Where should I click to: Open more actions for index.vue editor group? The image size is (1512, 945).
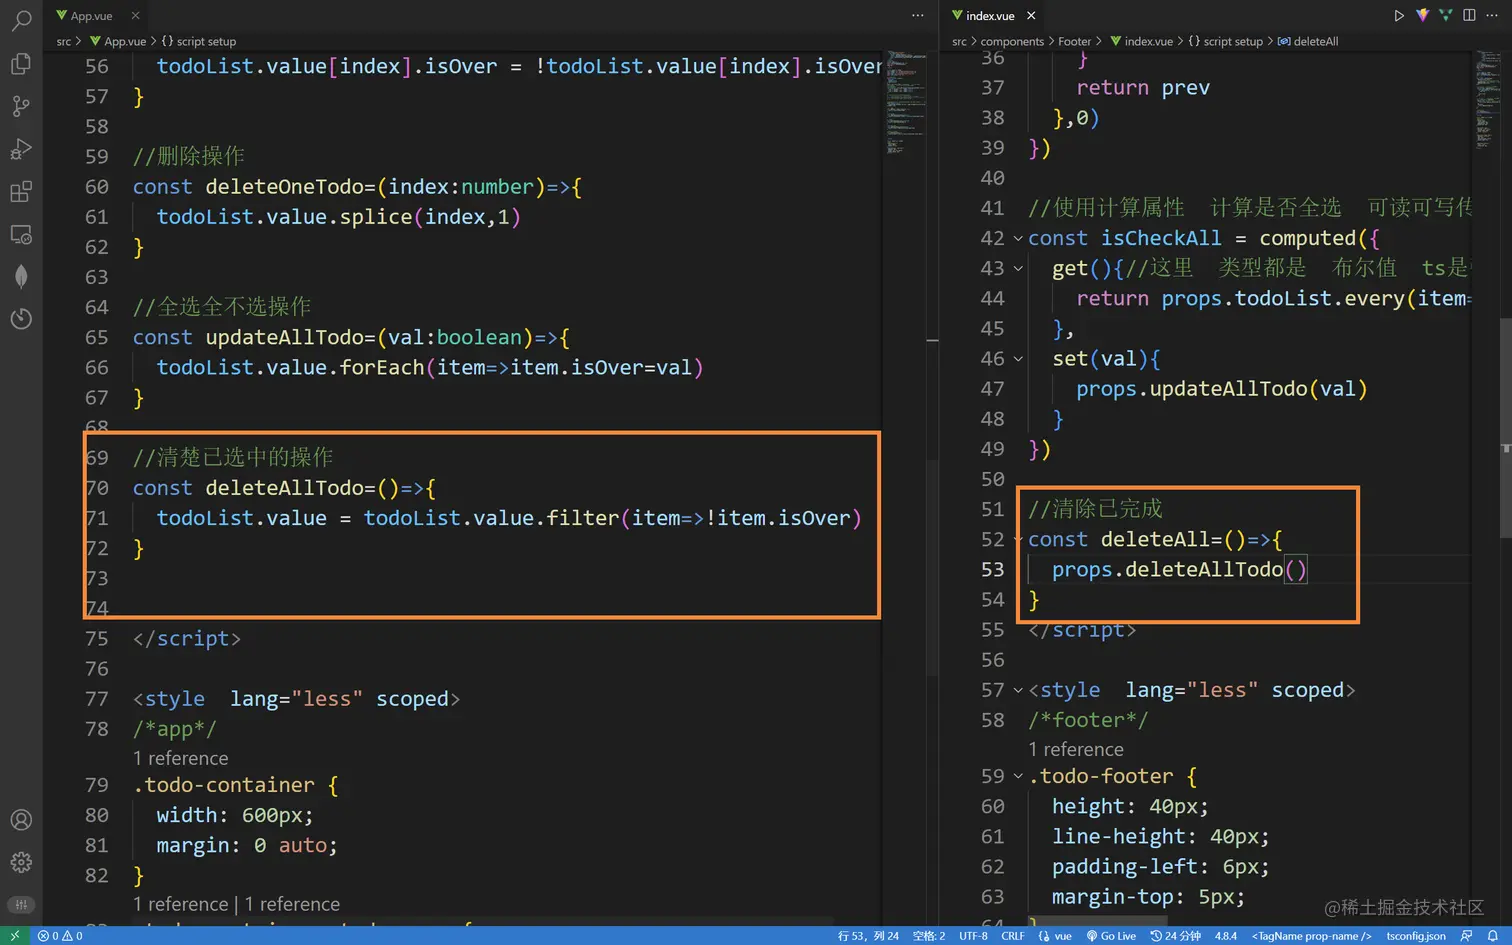(1493, 15)
